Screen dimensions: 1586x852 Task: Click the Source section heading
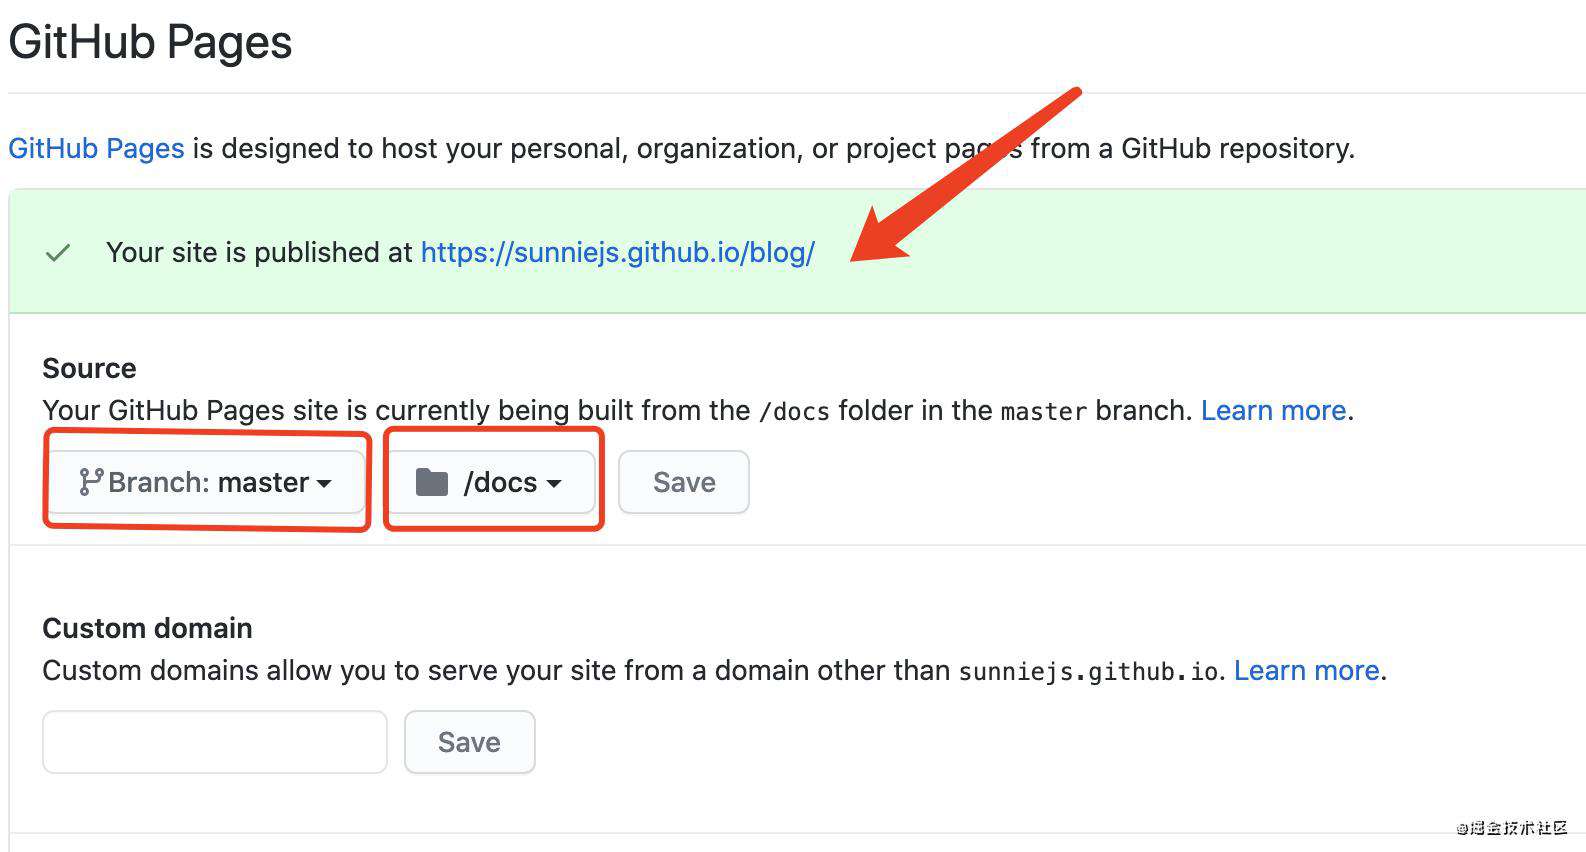pos(89,368)
